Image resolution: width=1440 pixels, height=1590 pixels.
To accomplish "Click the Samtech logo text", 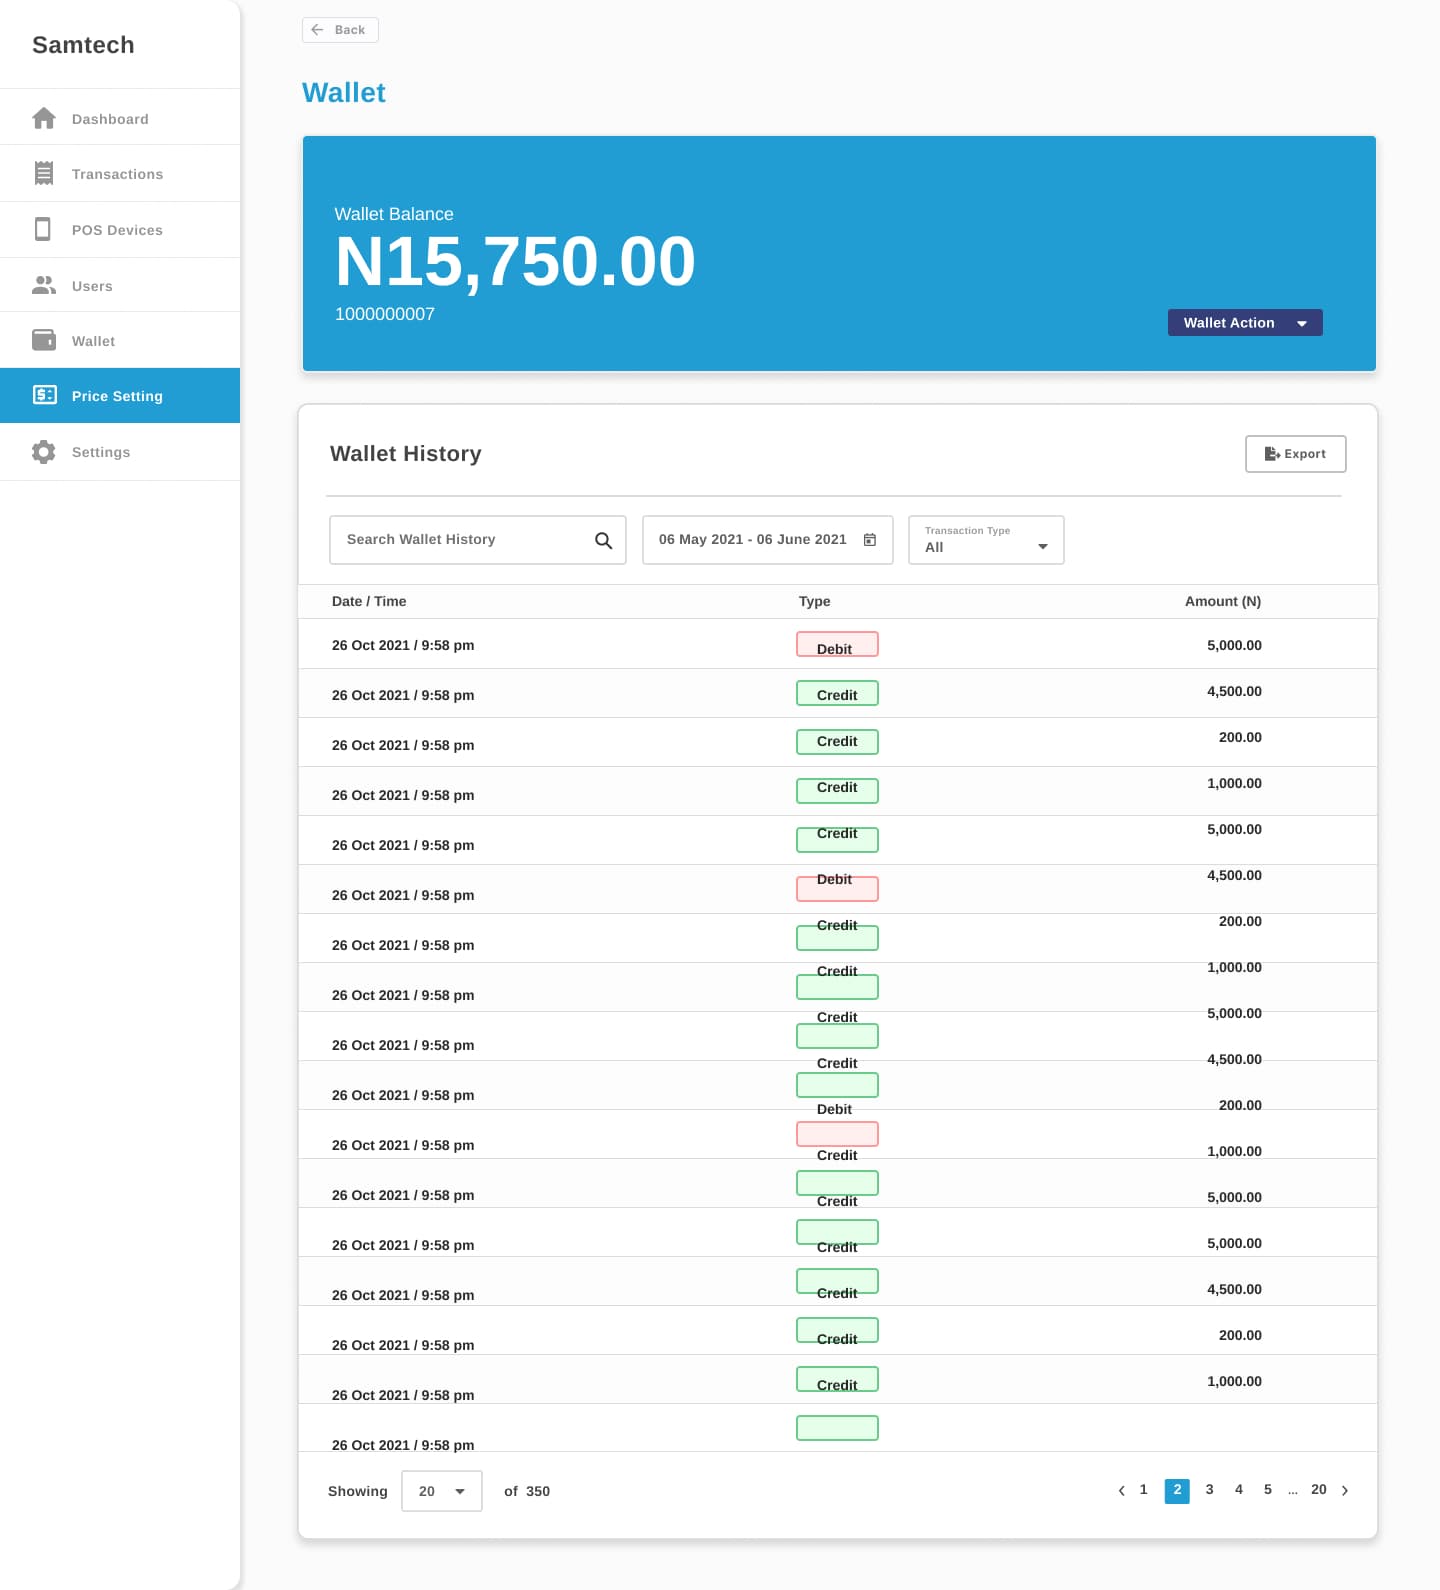I will pyautogui.click(x=83, y=45).
